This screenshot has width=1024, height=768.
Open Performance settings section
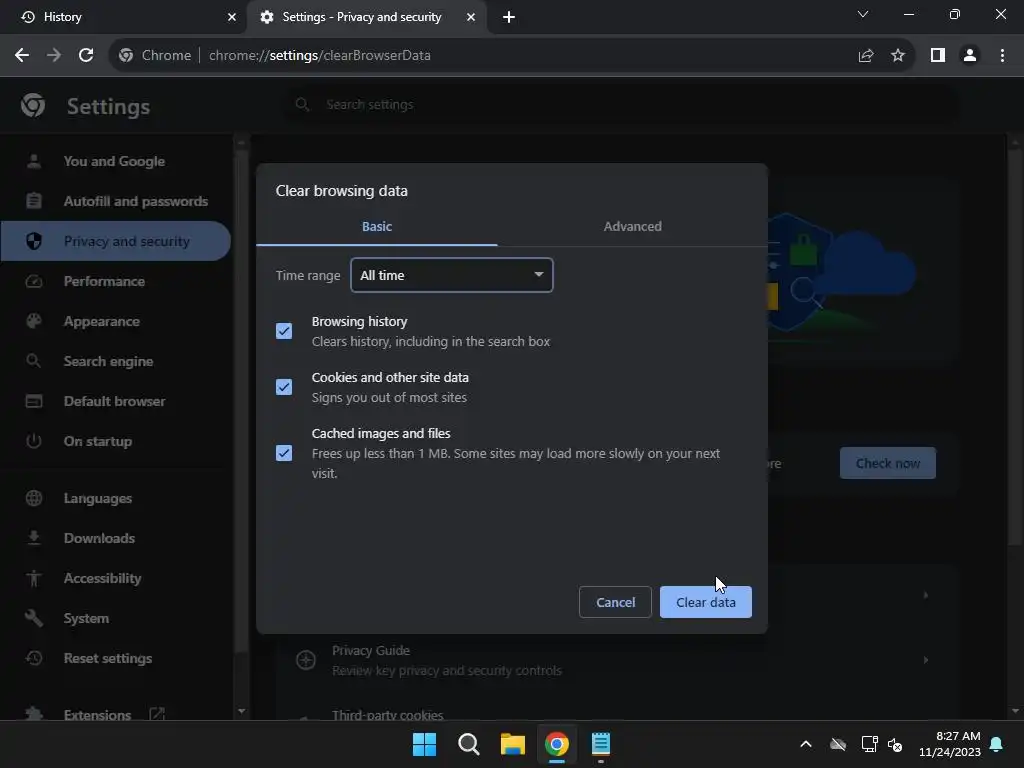[115, 281]
